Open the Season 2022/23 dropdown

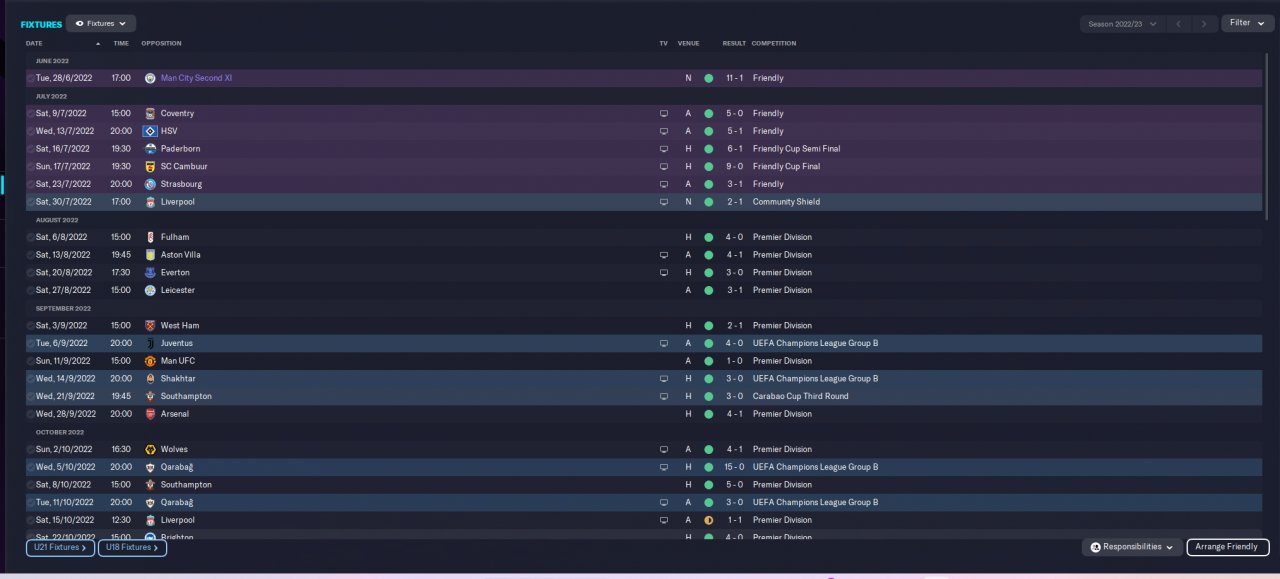(x=1122, y=23)
